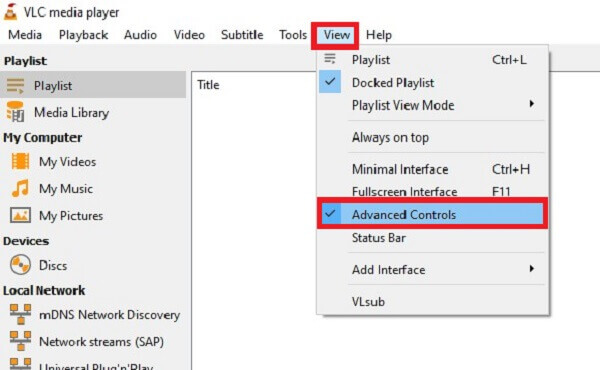600x370 pixels.
Task: Toggle Fullscreen Interface option
Action: point(432,191)
